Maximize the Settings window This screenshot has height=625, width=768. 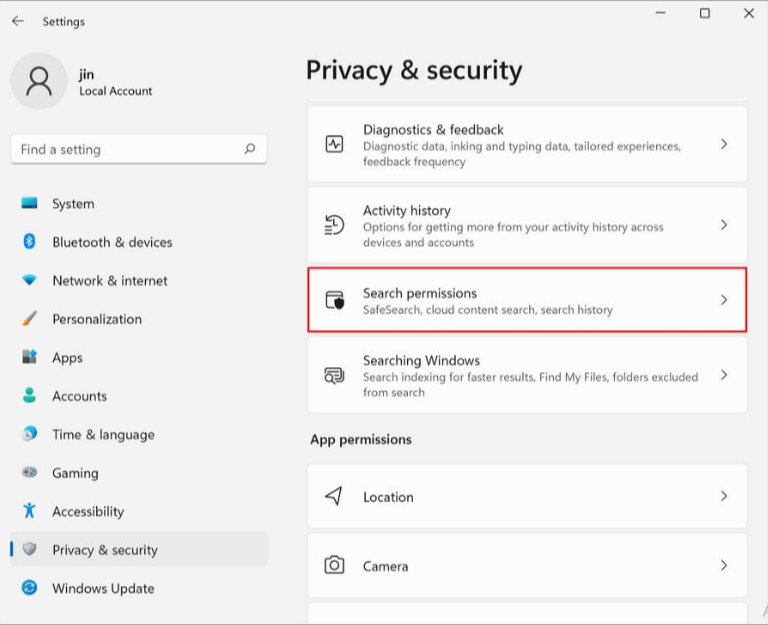coord(704,13)
